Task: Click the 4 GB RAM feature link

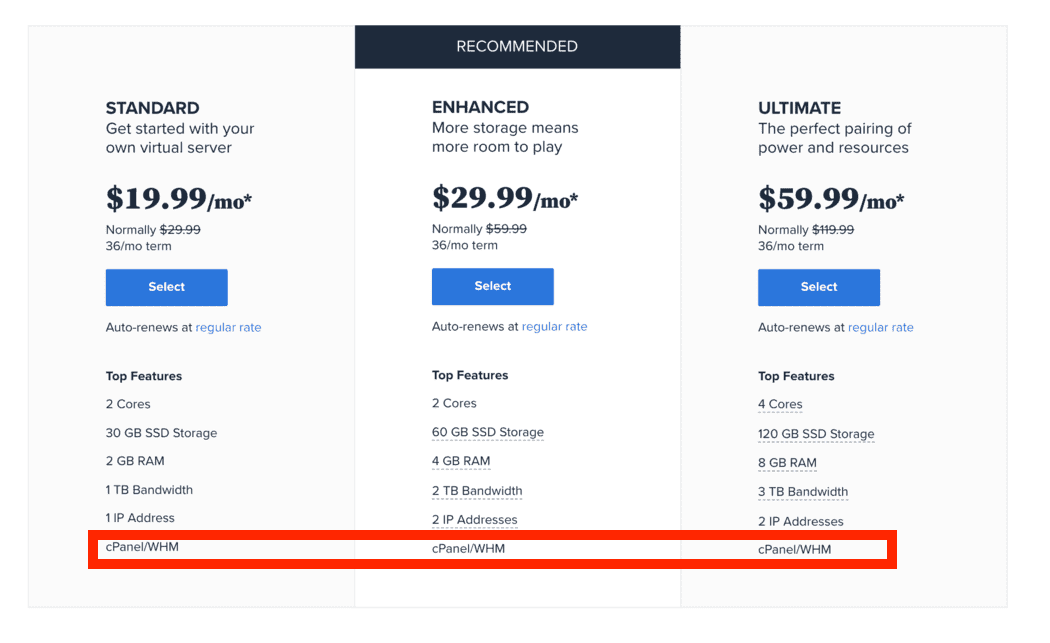Action: point(461,461)
